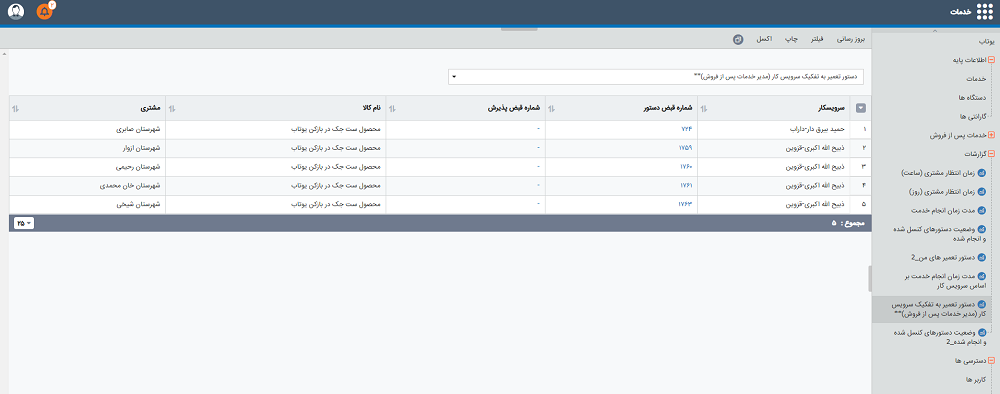Click the panel splitter handle beside sidebar
Screen dimensions: 1000x394
click(x=869, y=279)
